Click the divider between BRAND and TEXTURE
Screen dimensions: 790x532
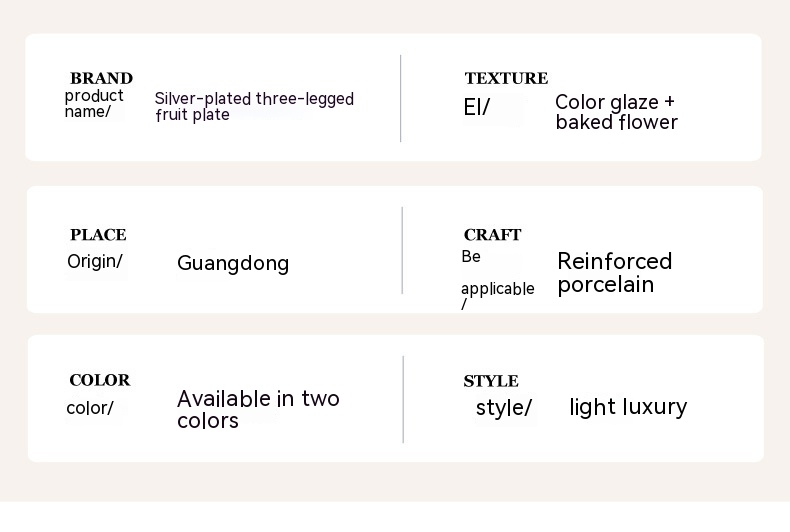coord(401,98)
